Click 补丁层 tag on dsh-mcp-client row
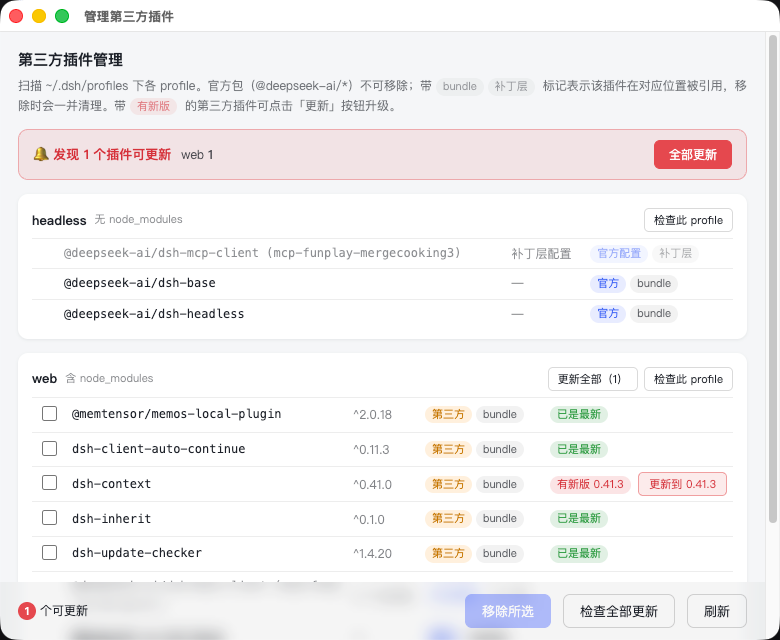This screenshot has width=780, height=640. 675,254
